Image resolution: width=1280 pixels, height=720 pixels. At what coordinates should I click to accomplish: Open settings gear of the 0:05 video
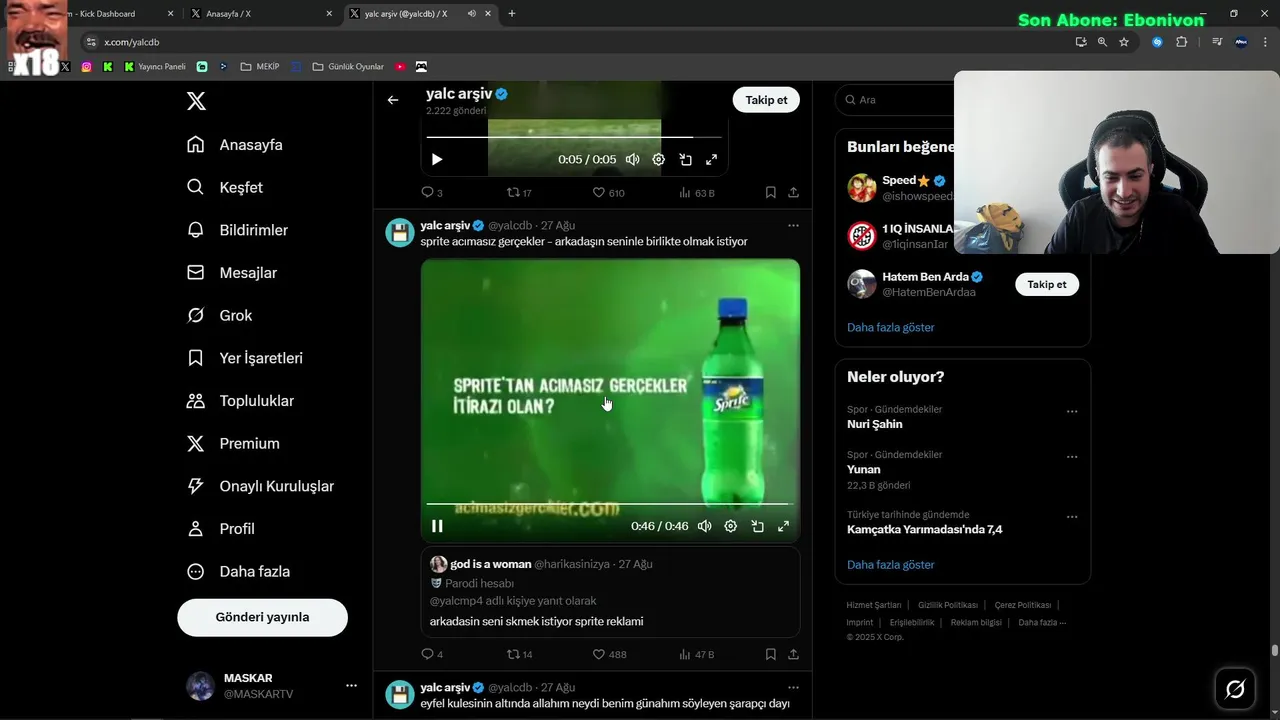[x=658, y=159]
